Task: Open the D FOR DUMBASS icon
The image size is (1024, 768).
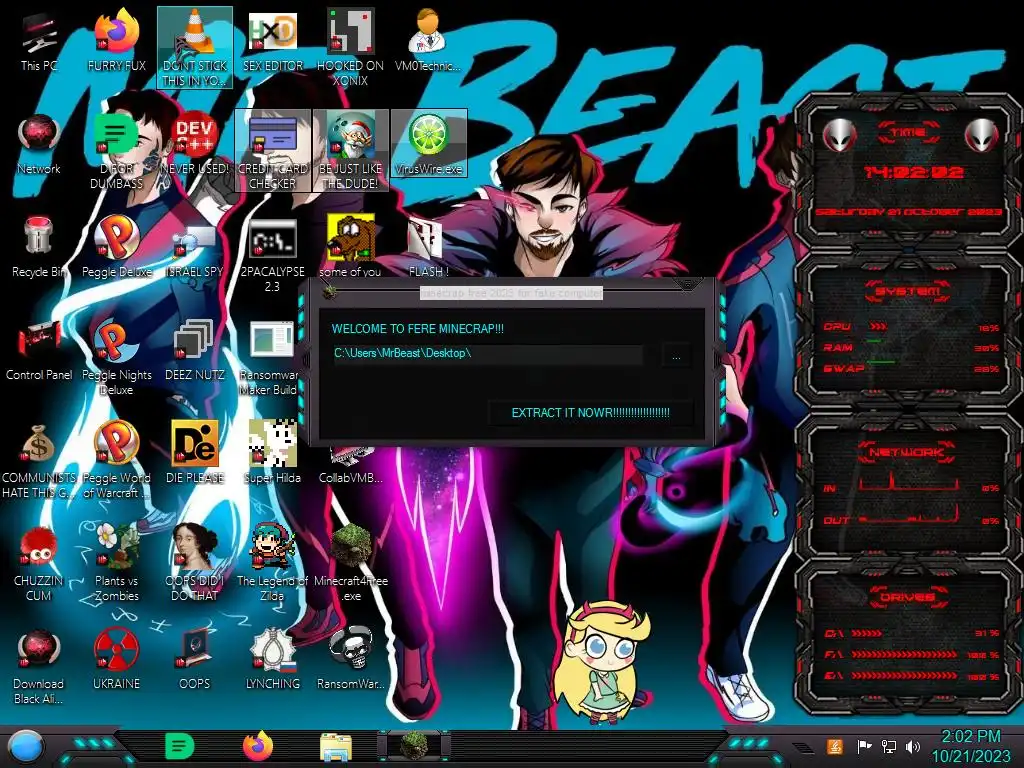Action: pos(116,151)
